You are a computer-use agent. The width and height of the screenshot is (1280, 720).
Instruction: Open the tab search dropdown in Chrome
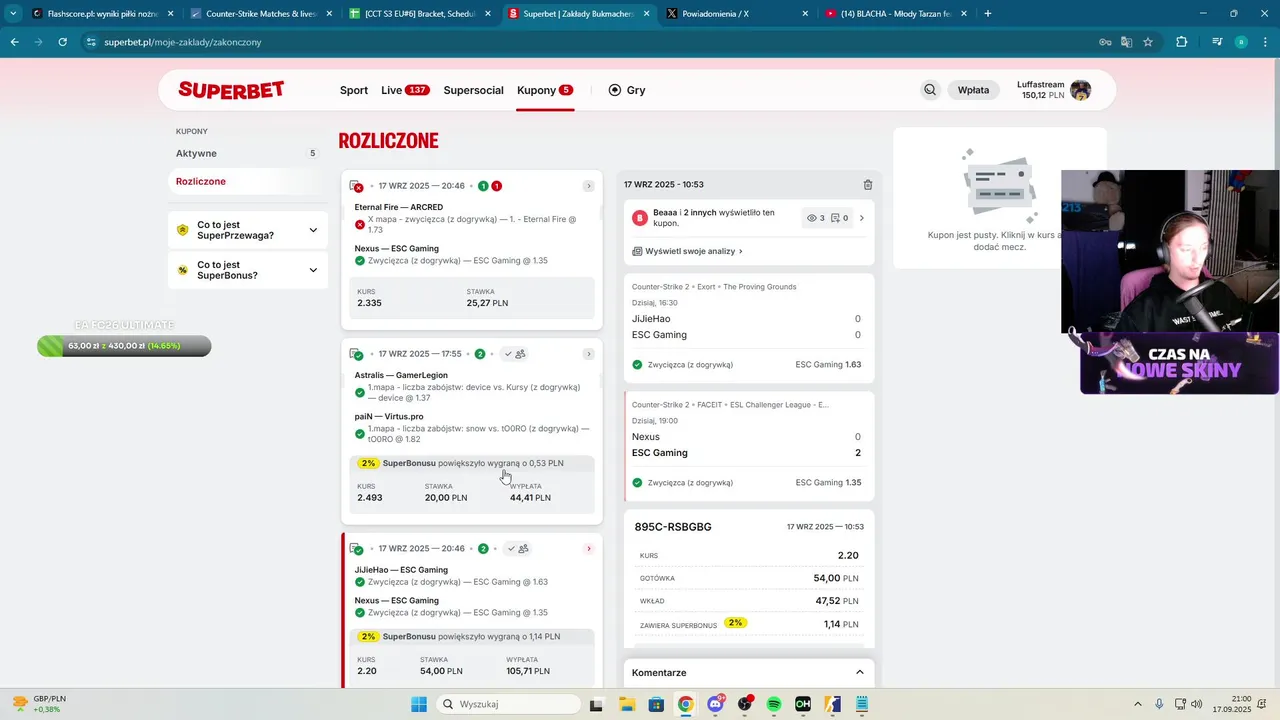[x=13, y=13]
